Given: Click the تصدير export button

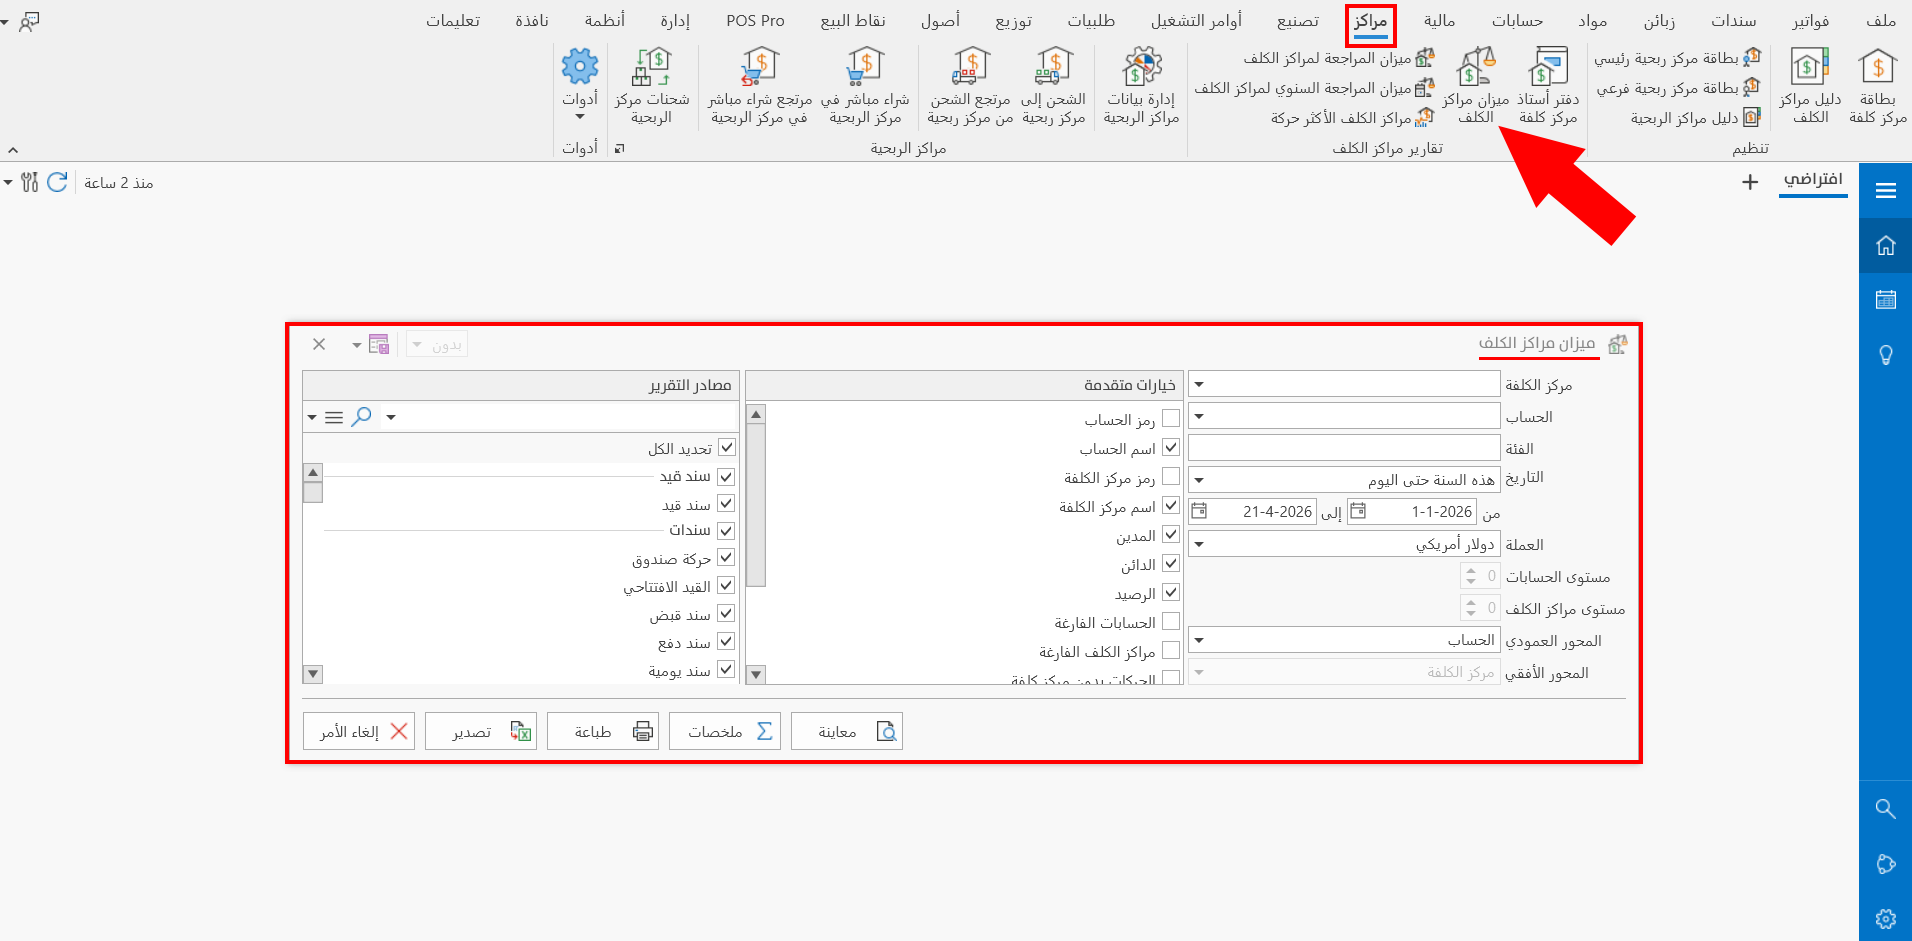Looking at the screenshot, I should coord(481,731).
